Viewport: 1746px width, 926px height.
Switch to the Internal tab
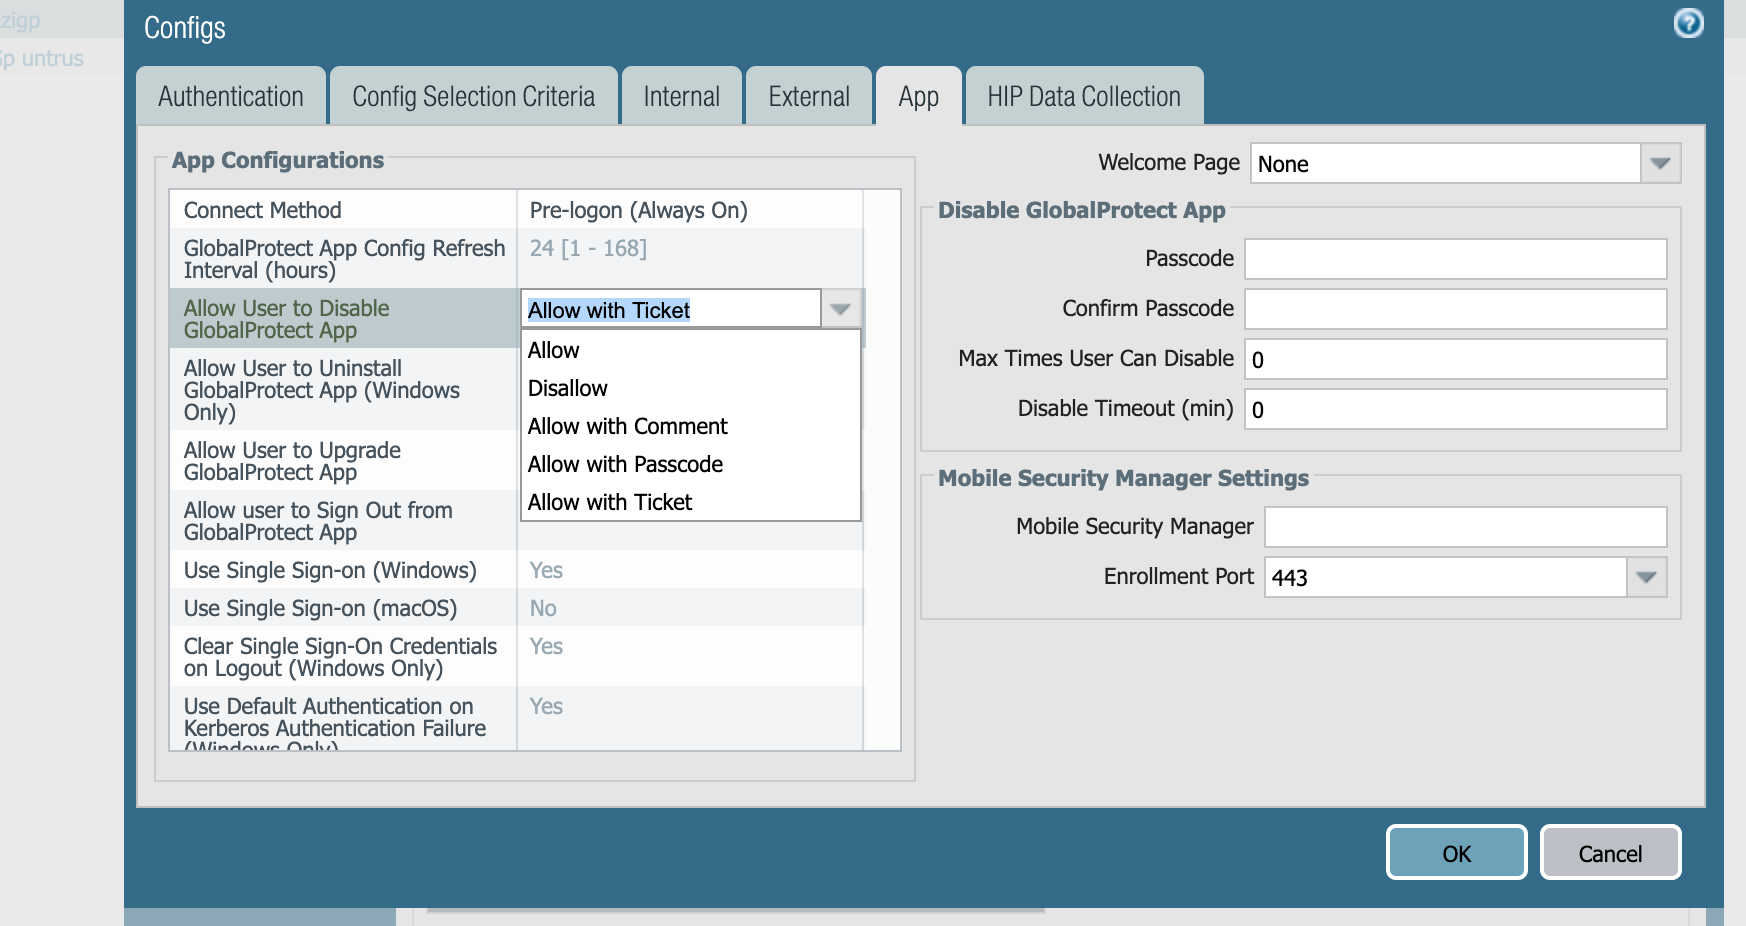tap(681, 97)
